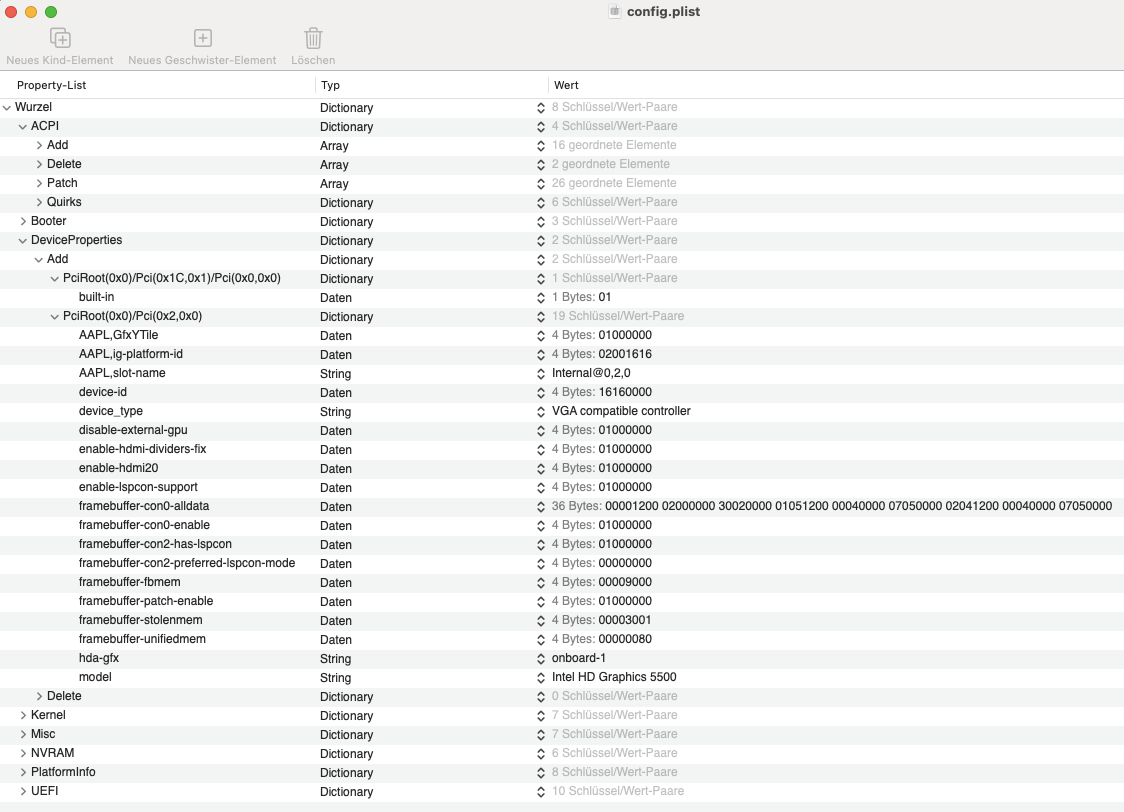Click the 1 Bytes: 01 built-in value

tap(581, 297)
